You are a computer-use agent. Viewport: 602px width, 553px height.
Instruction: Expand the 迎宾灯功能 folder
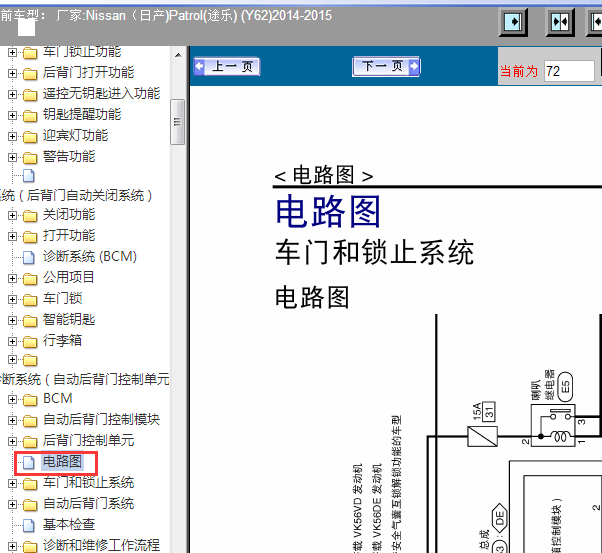tap(12, 136)
